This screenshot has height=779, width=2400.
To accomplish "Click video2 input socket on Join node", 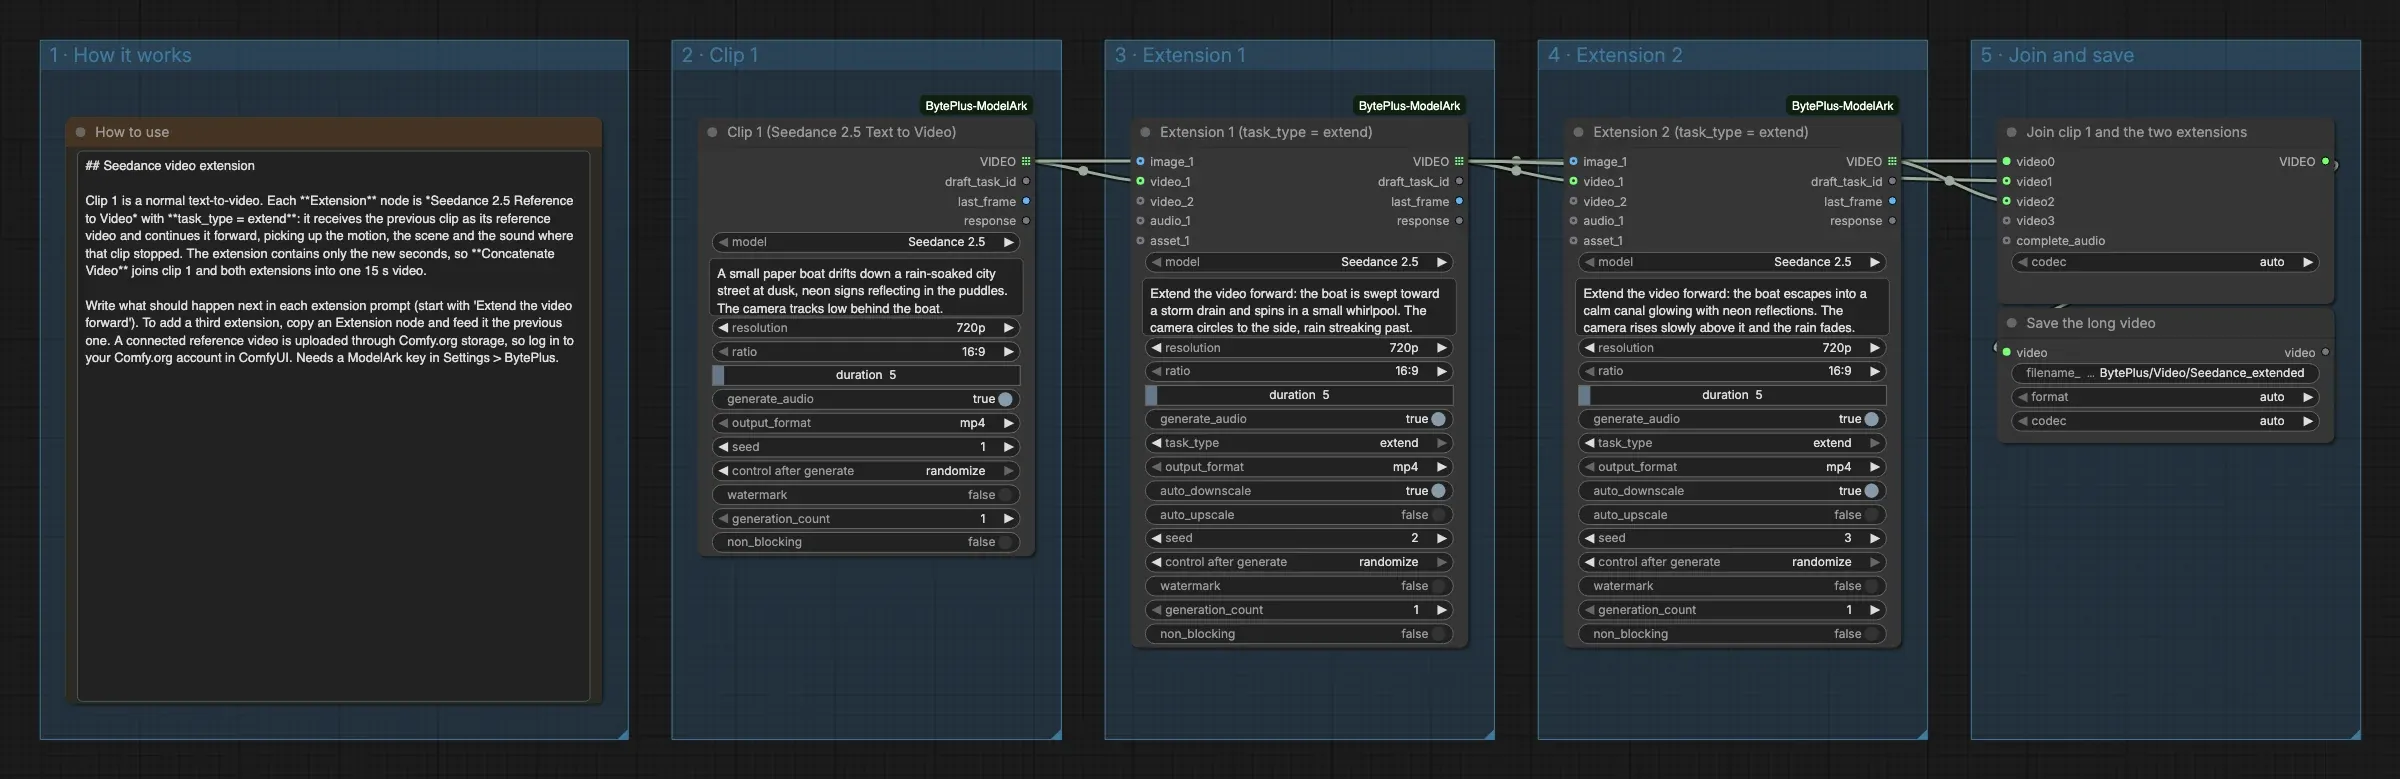I will click(2006, 201).
